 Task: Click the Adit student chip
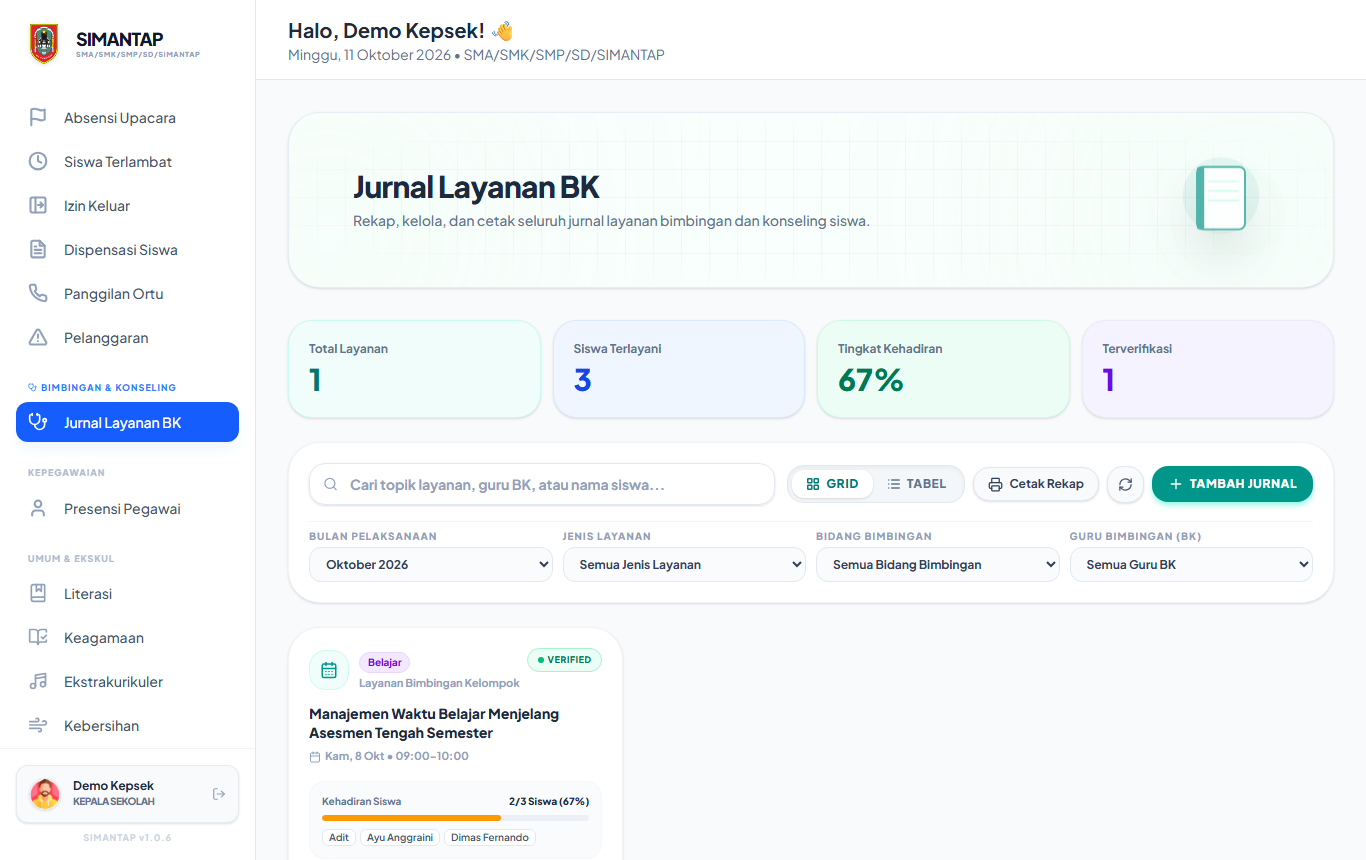coord(339,837)
